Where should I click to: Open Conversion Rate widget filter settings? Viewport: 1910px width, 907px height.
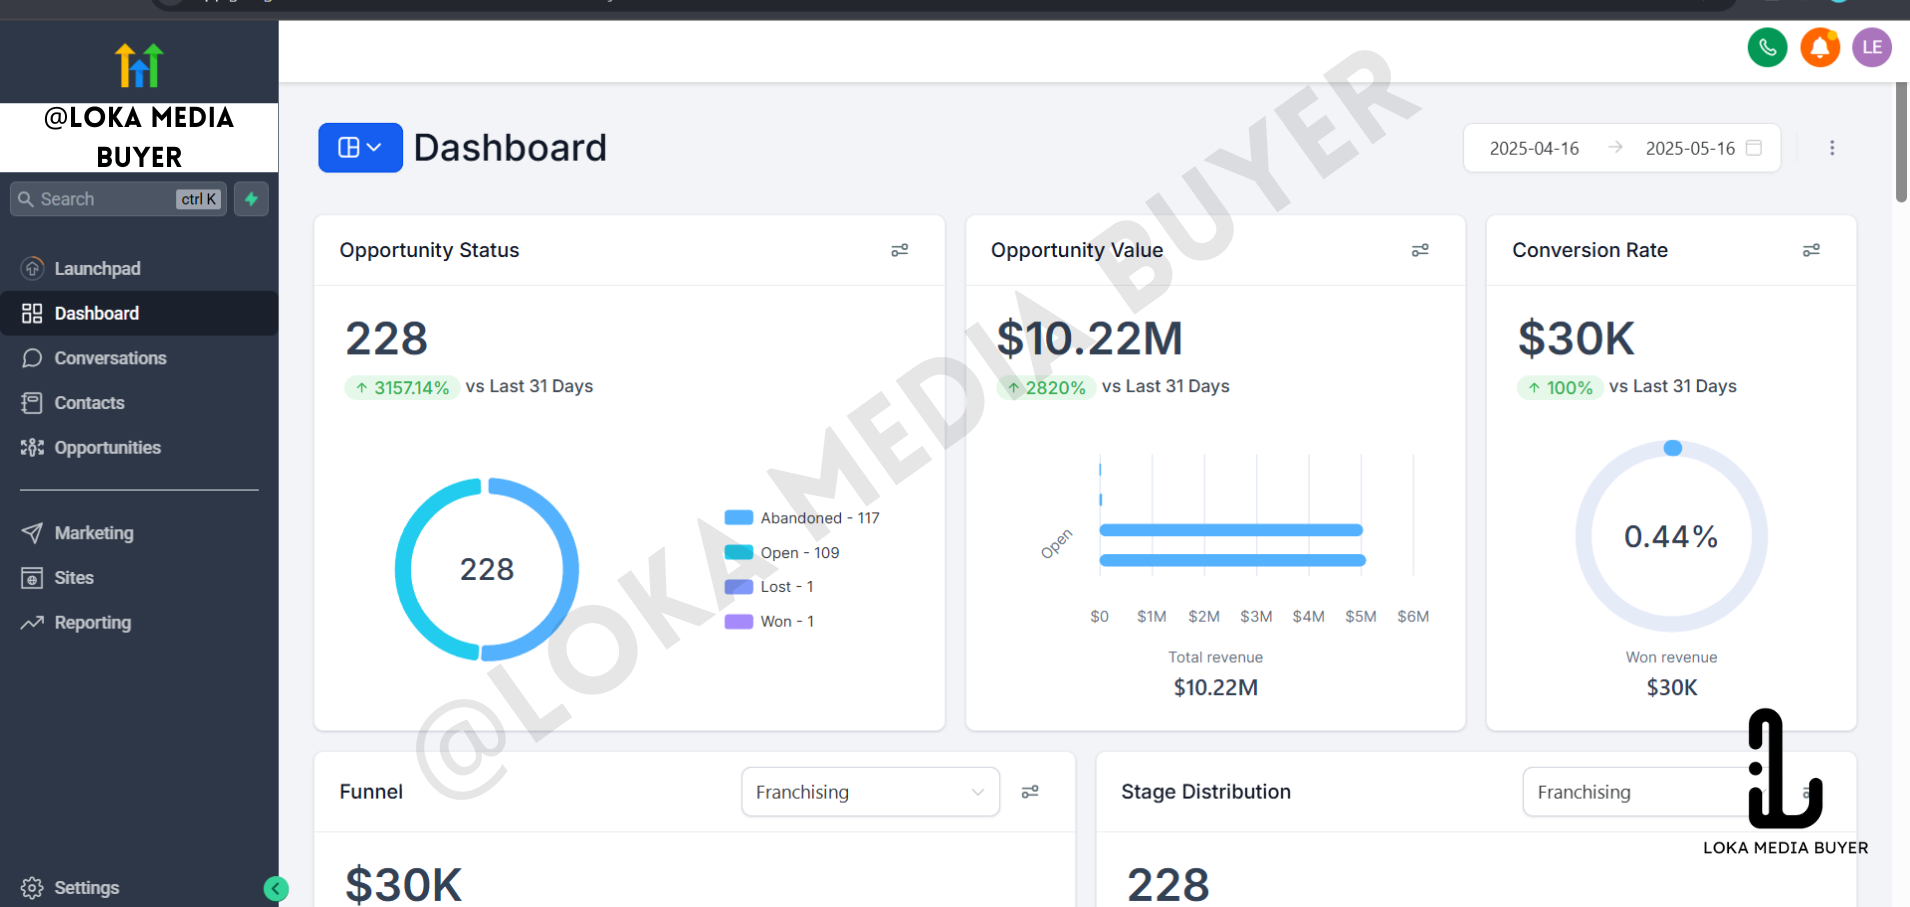(x=1810, y=250)
